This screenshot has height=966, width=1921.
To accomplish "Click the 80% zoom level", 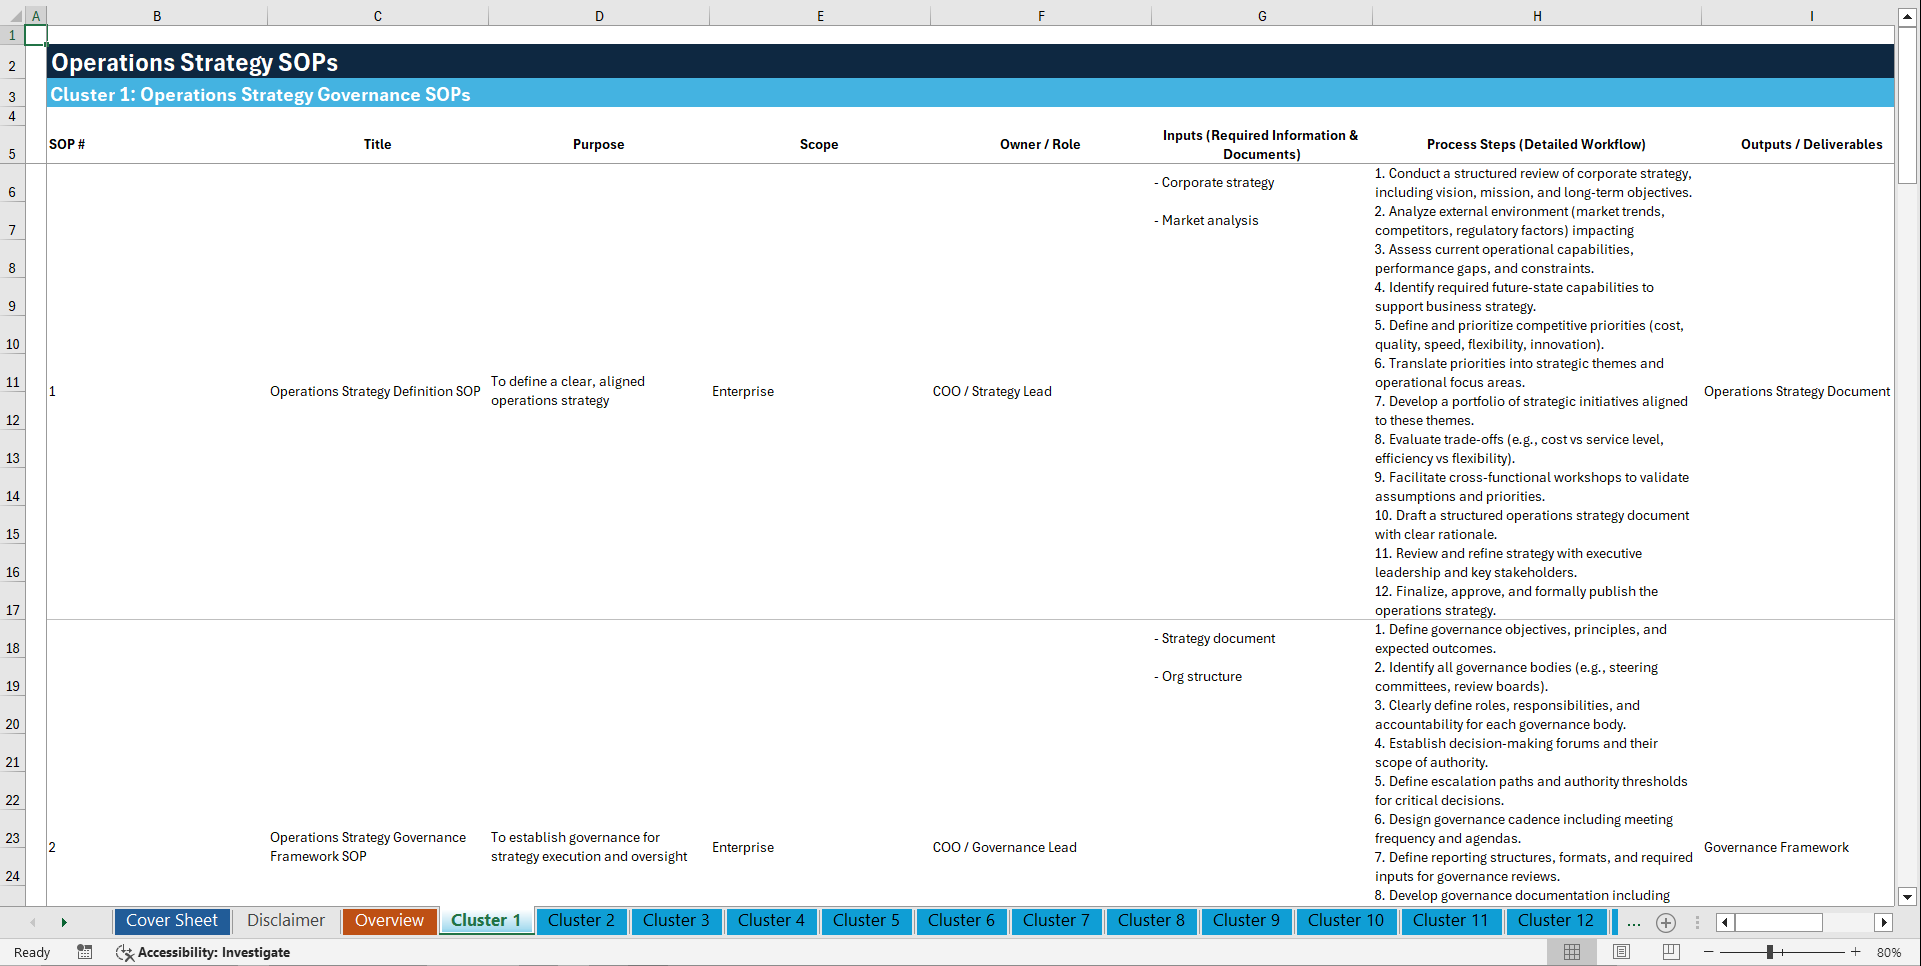I will (1888, 952).
